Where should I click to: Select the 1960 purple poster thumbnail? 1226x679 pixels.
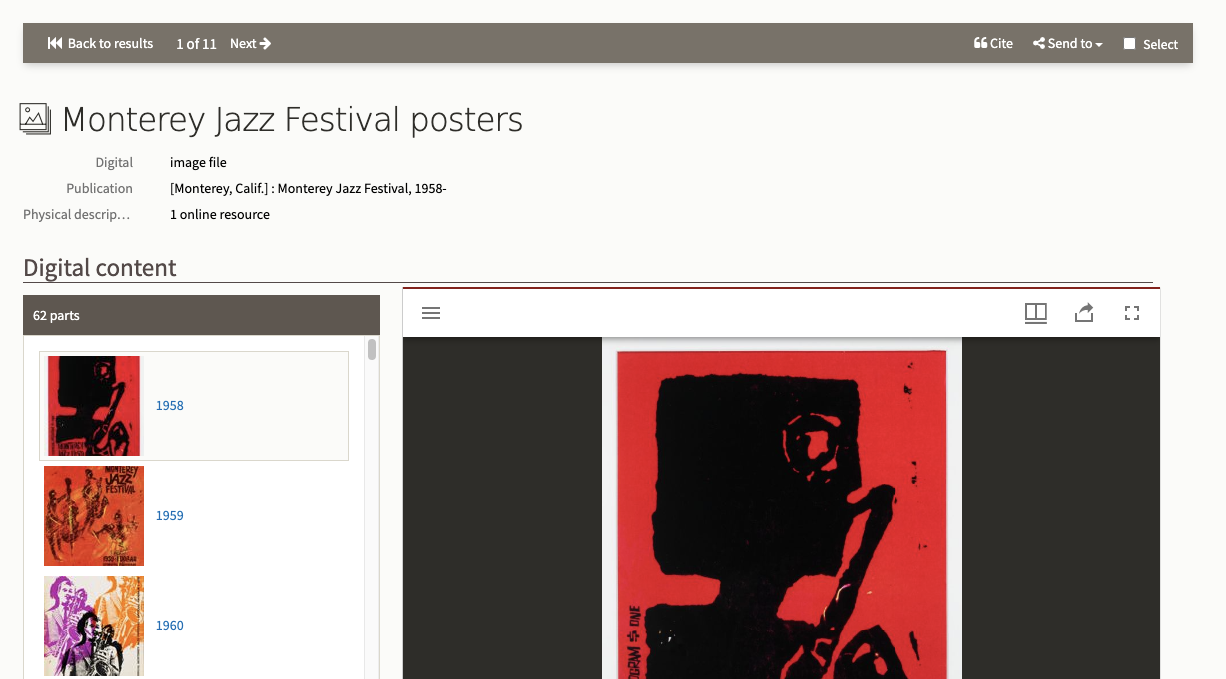pos(94,626)
